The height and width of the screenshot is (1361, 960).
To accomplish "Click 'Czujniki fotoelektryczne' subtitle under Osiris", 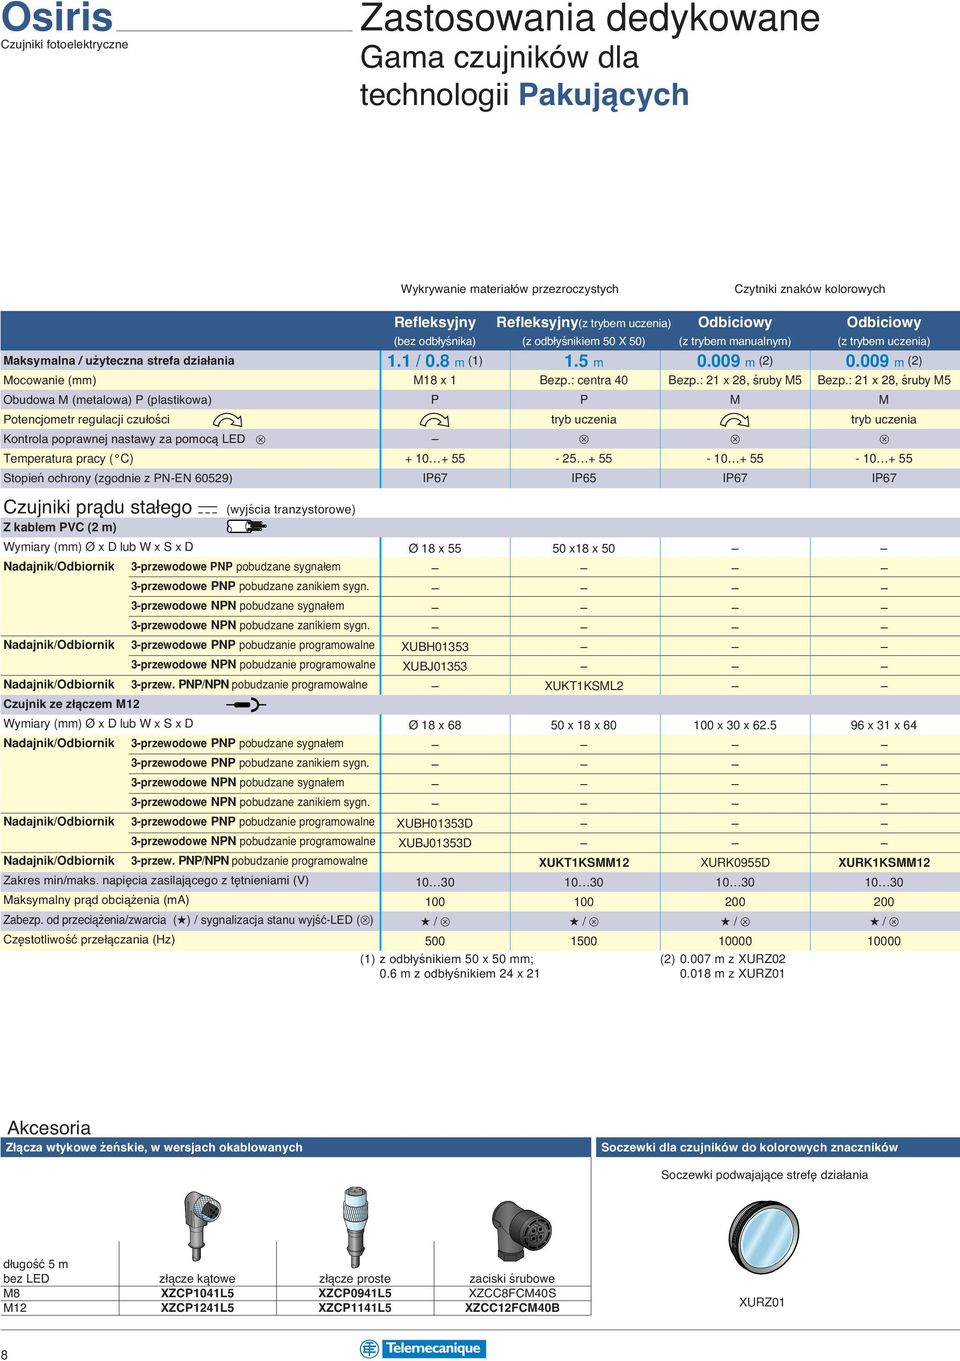I will coord(65,45).
